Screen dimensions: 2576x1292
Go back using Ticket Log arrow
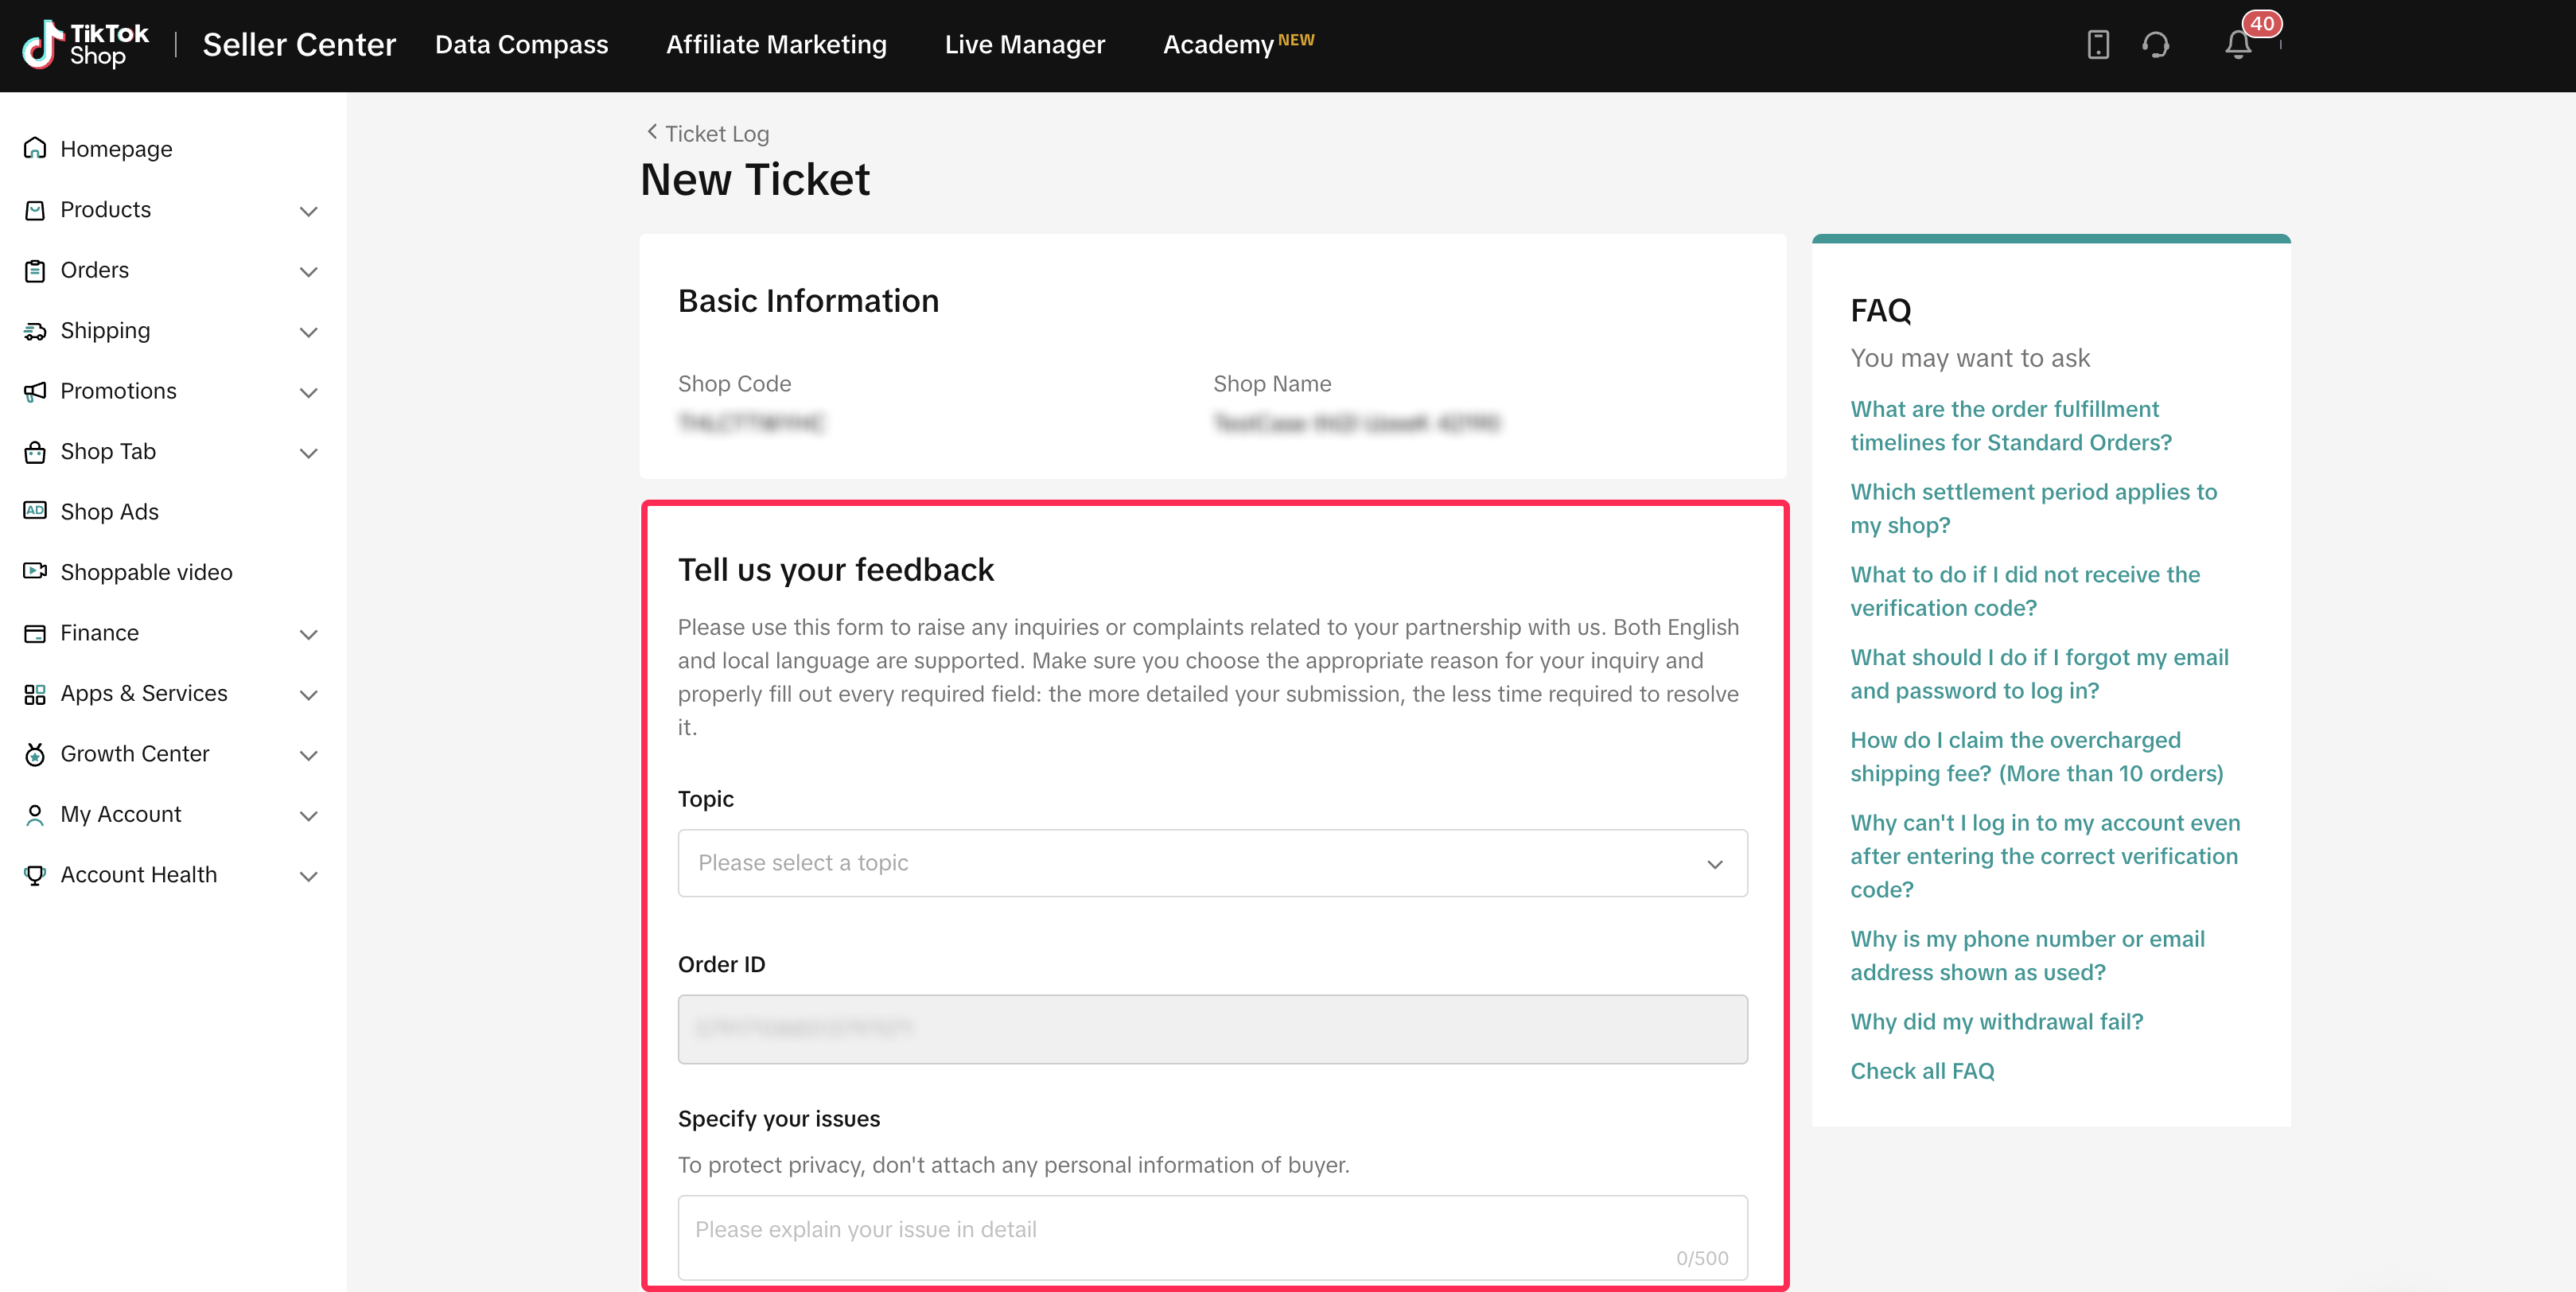(652, 132)
